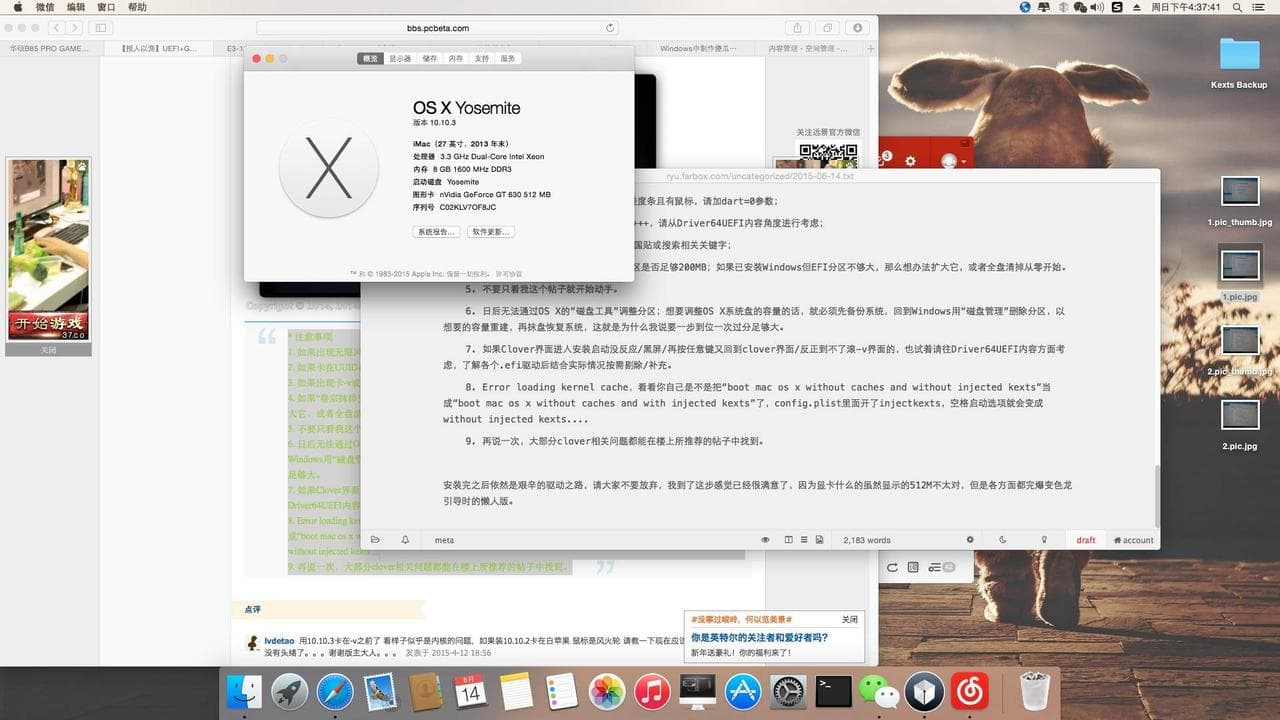Click the eject icon in menu bar
The width and height of the screenshot is (1280, 720).
click(x=1138, y=7)
